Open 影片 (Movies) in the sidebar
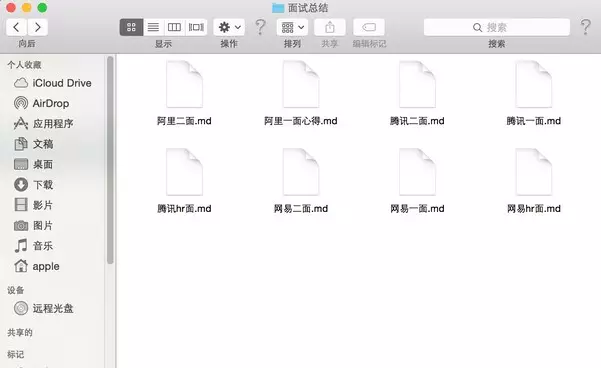Screen dimensions: 601x368 [x=33, y=205]
